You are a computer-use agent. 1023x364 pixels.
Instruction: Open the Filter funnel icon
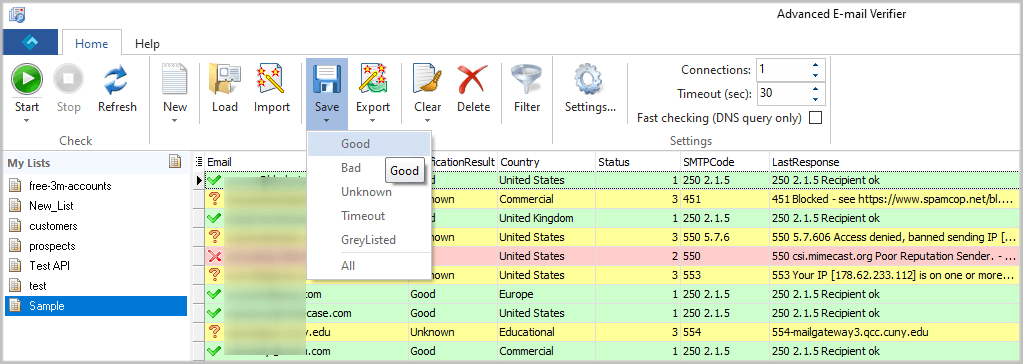click(x=527, y=80)
